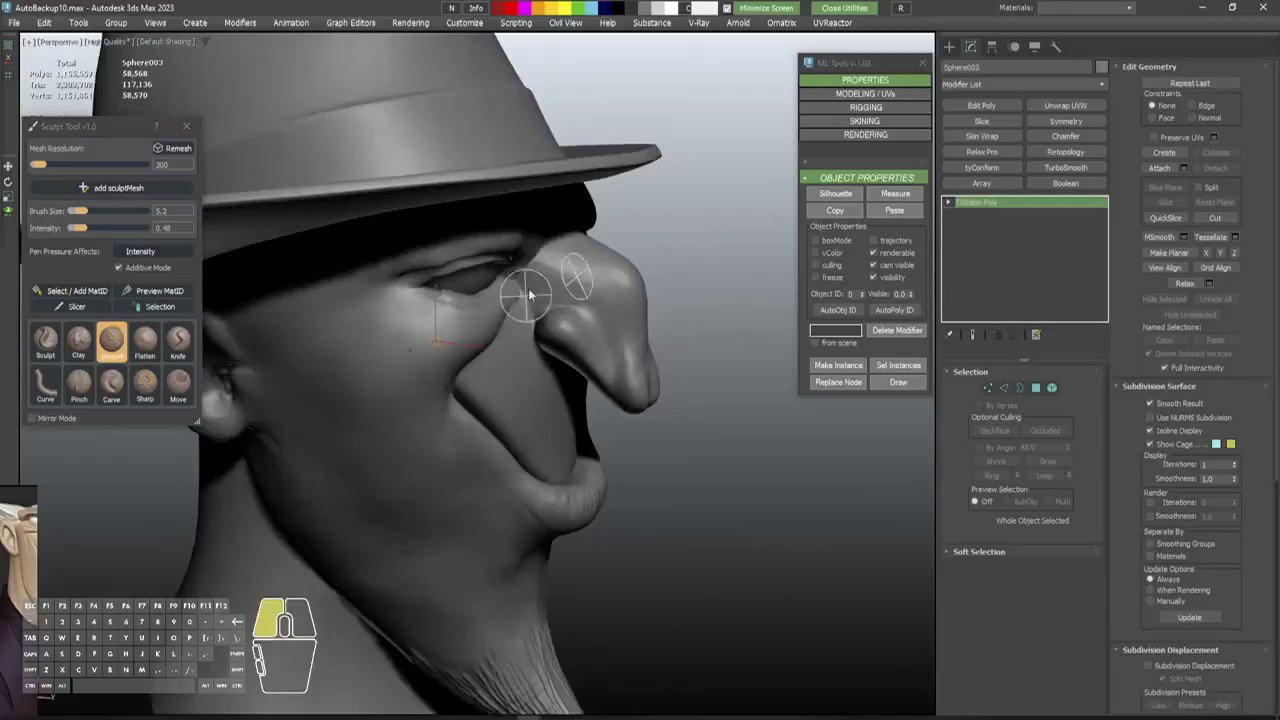The height and width of the screenshot is (720, 1280).
Task: Toggle Additive Mode in Sculpt Tool
Action: pyautogui.click(x=119, y=267)
